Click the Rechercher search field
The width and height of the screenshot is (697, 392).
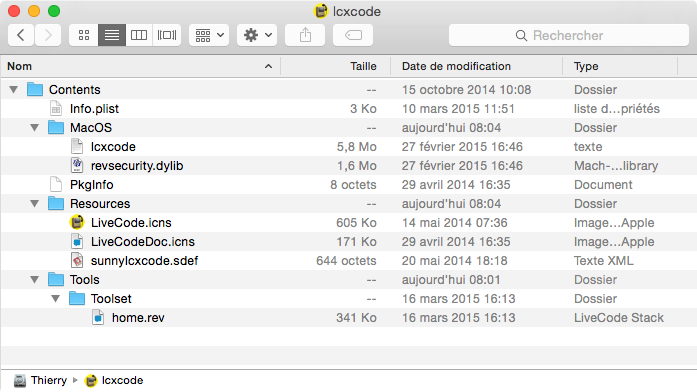569,35
